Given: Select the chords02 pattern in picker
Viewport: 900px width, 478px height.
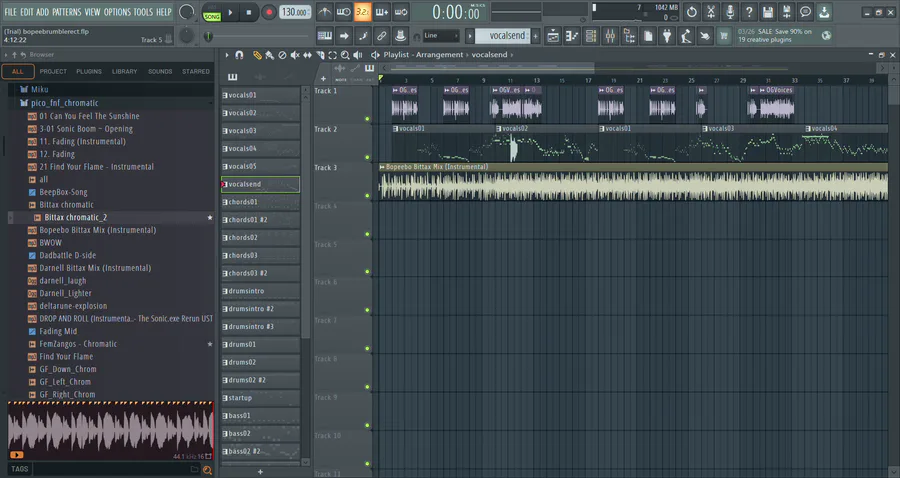Looking at the screenshot, I should (261, 238).
